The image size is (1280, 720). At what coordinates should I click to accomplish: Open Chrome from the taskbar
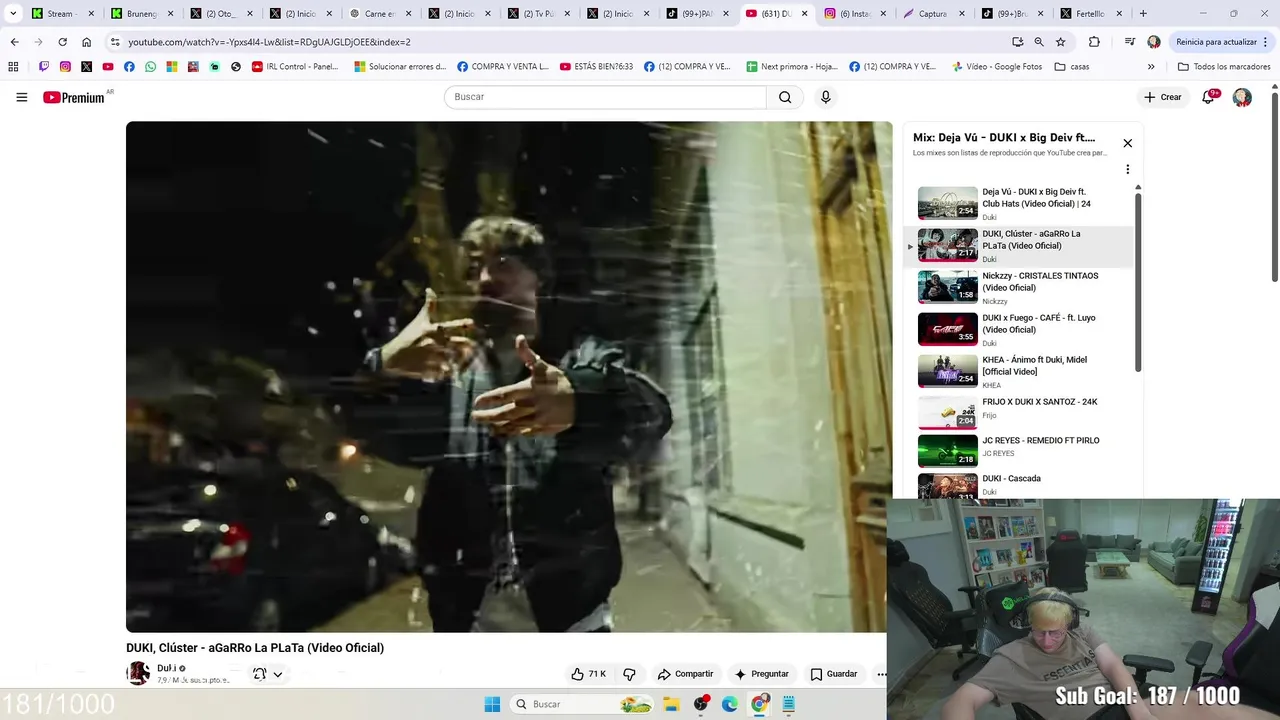click(760, 704)
